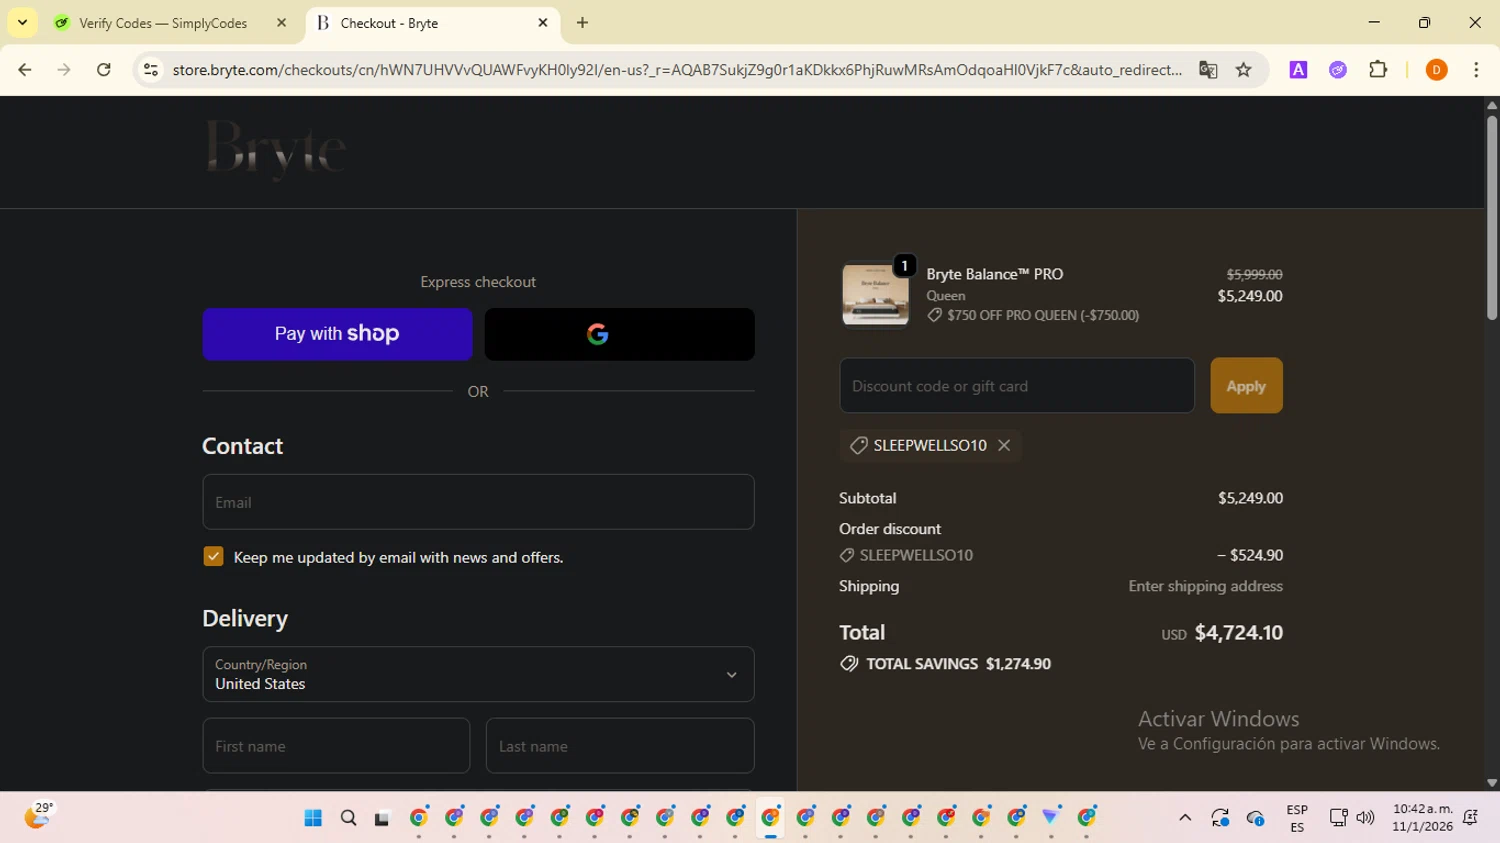Open the site information icon in address bar

point(151,70)
